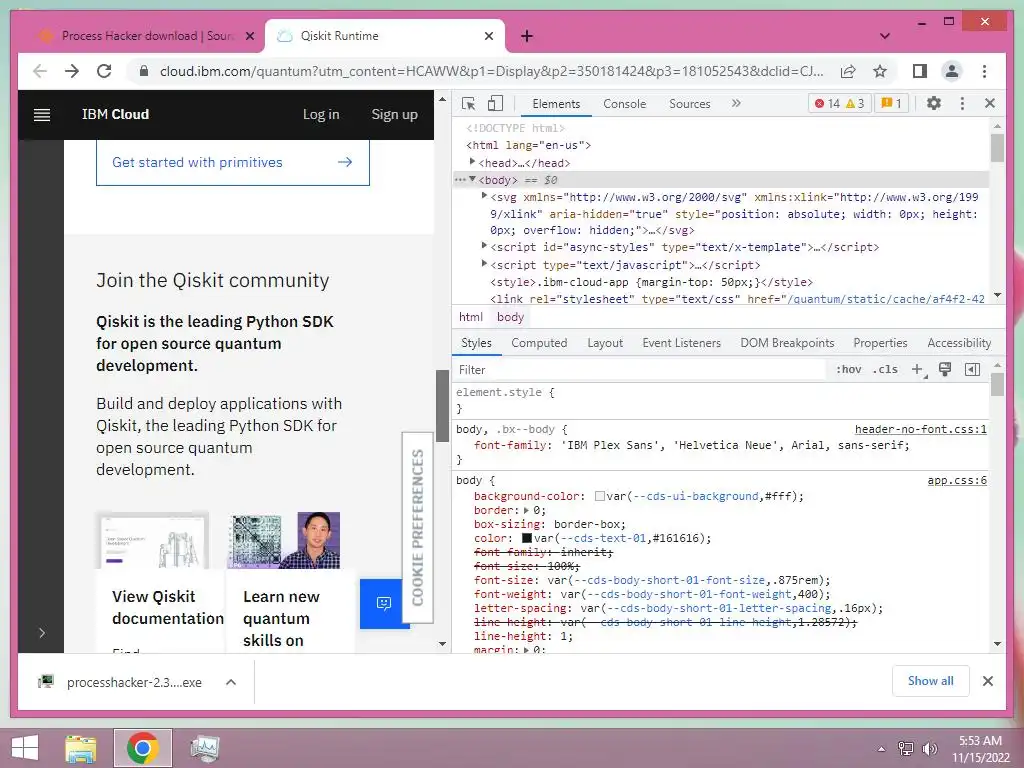Click the background-color white swatch
The image size is (1024, 768).
[600, 496]
